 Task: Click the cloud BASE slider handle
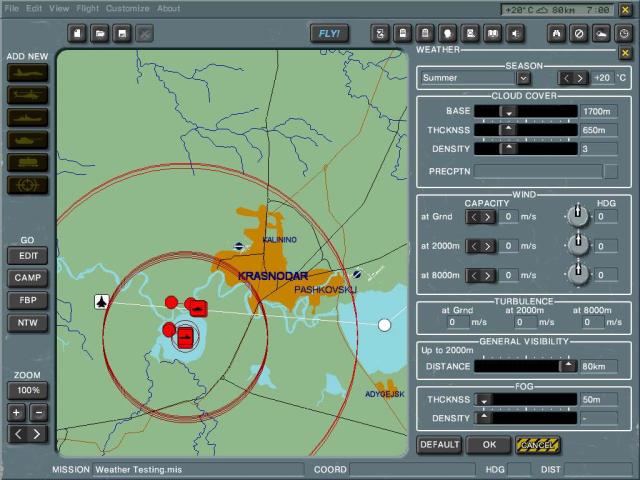[508, 111]
